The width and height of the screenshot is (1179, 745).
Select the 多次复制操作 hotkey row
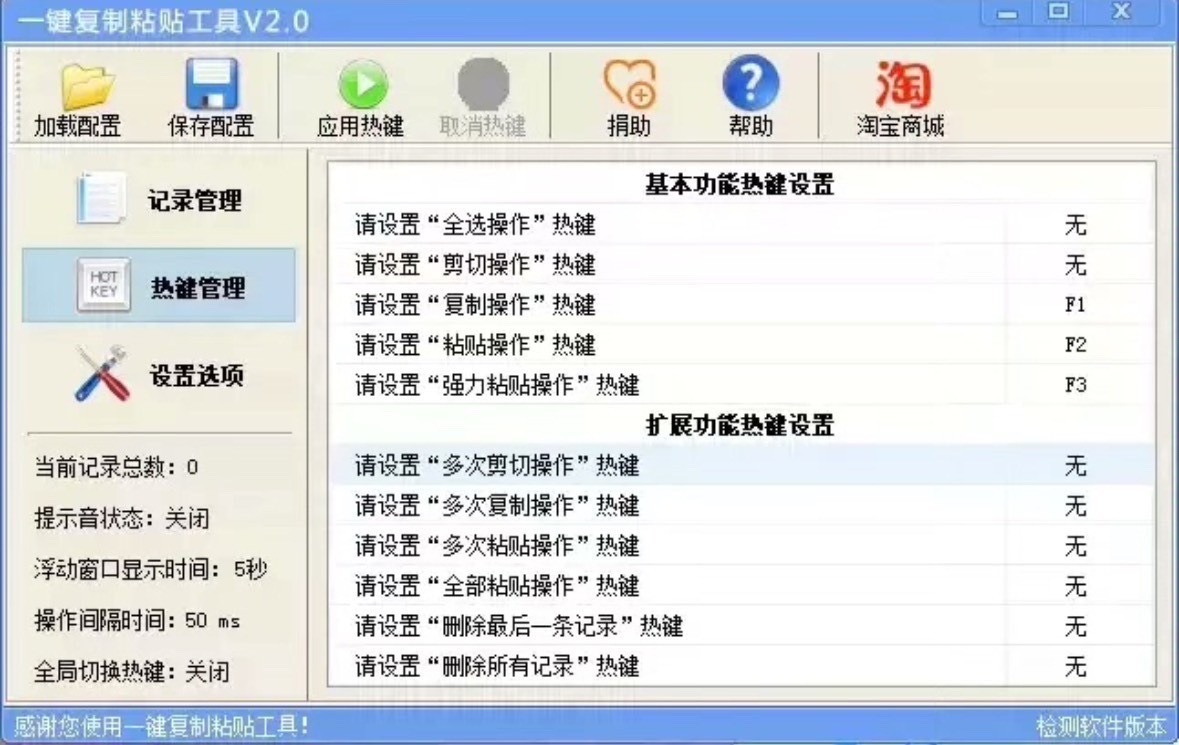743,505
